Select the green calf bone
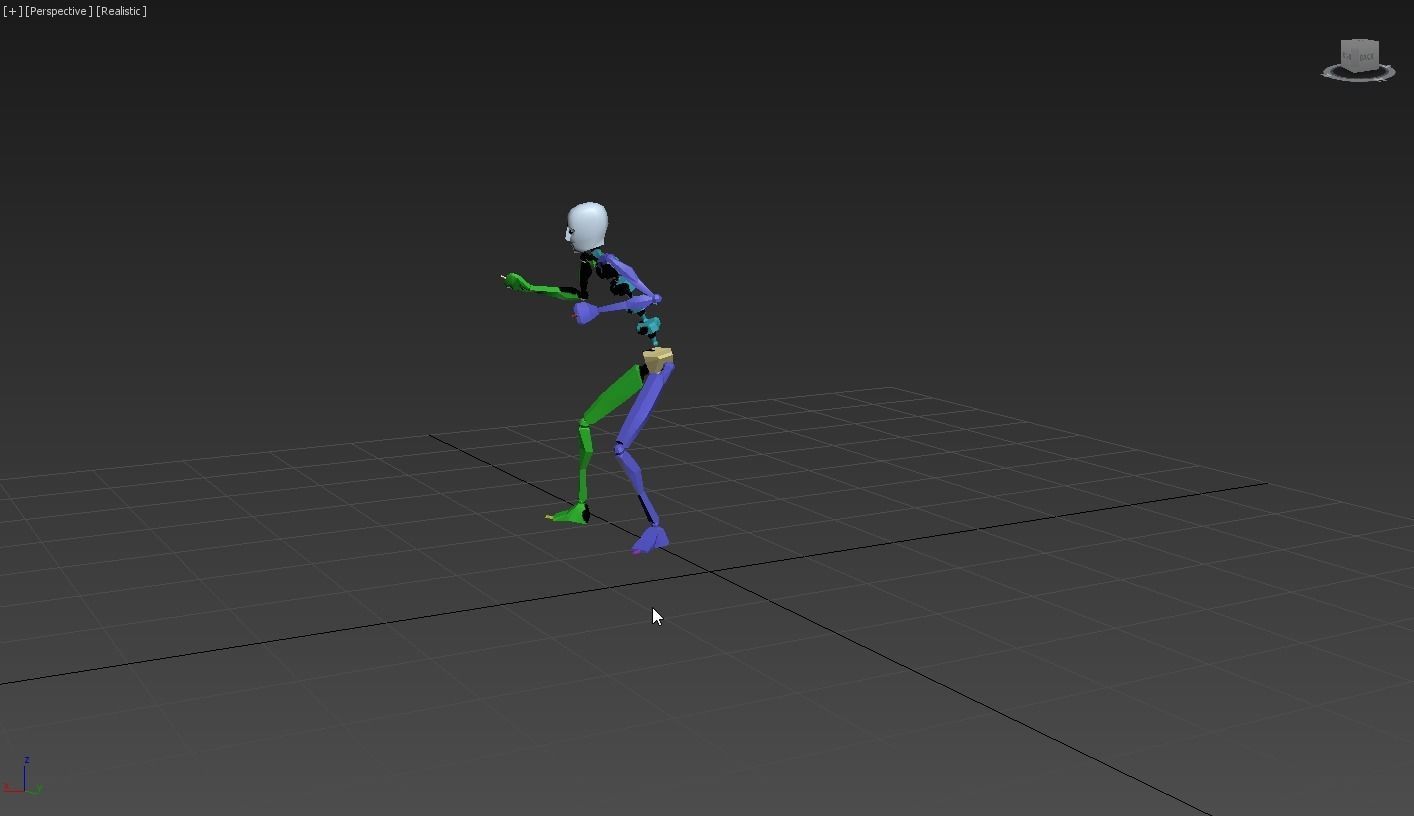 584,465
